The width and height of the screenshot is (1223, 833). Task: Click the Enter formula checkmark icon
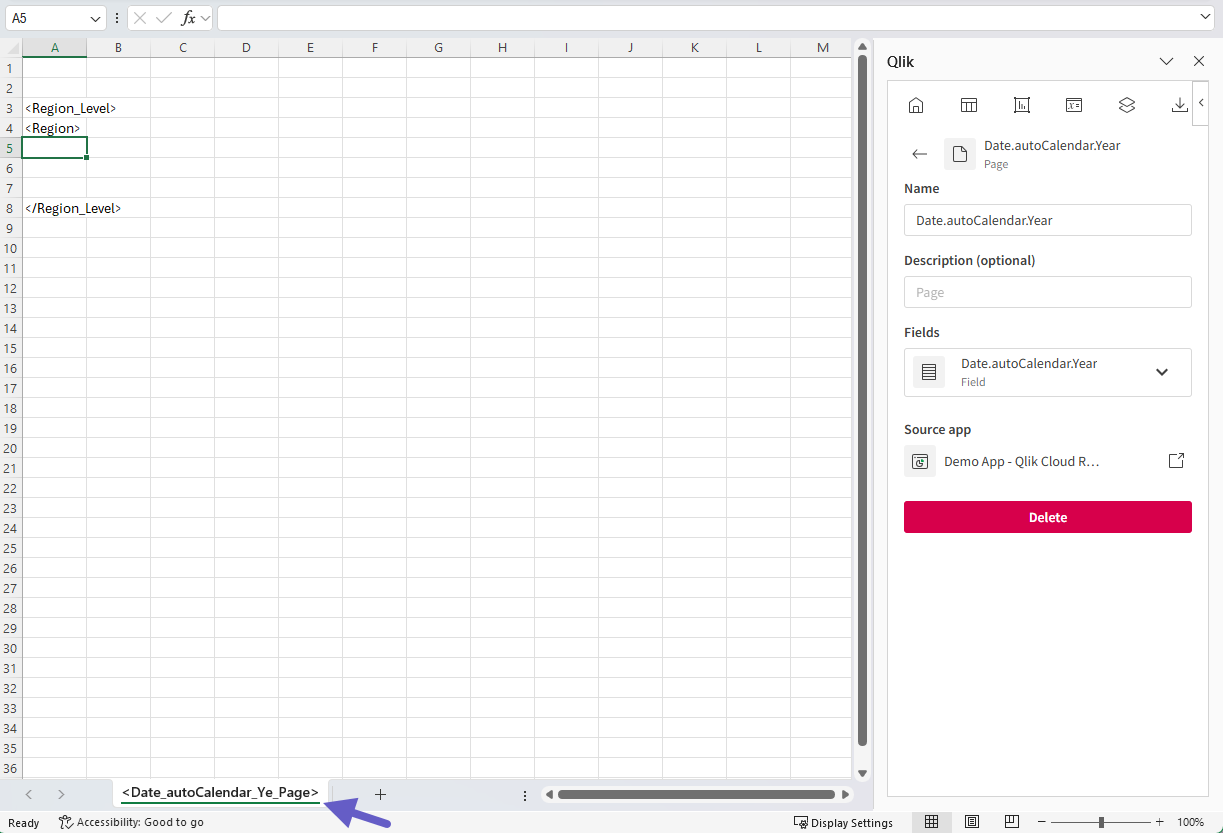[x=164, y=18]
